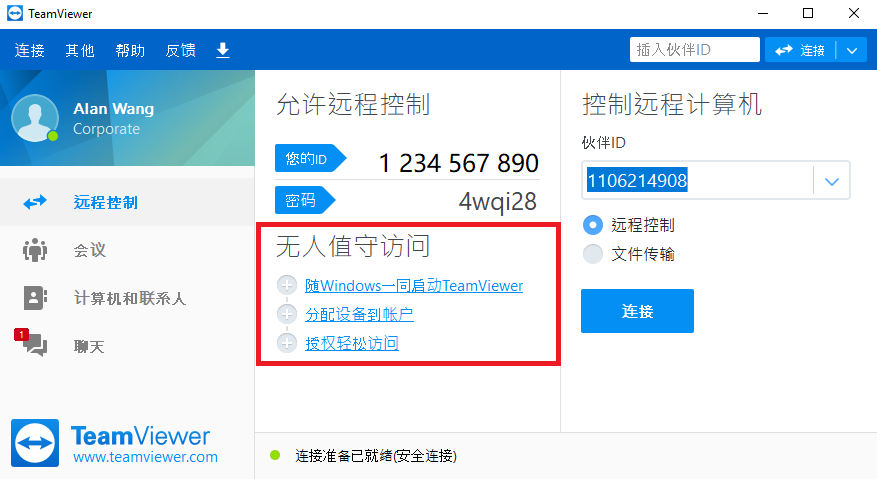This screenshot has height=479, width=877.
Task: Select the 文件传输 radio button
Action: click(593, 254)
